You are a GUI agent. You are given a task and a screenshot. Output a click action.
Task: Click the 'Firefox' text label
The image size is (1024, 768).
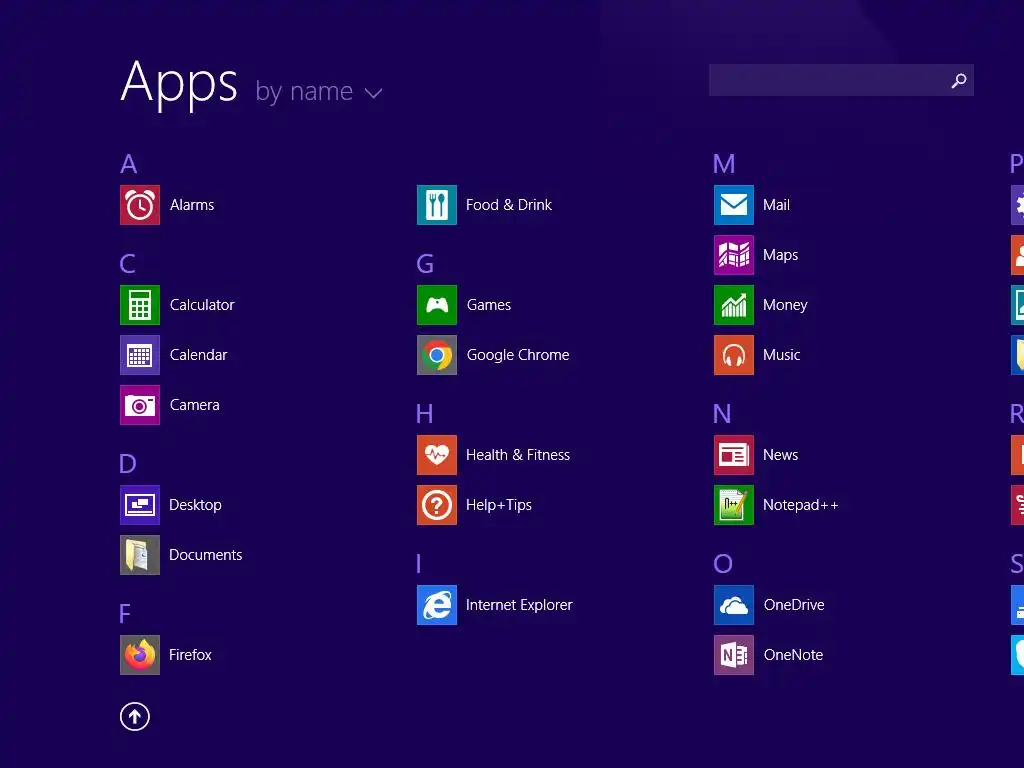pyautogui.click(x=190, y=655)
